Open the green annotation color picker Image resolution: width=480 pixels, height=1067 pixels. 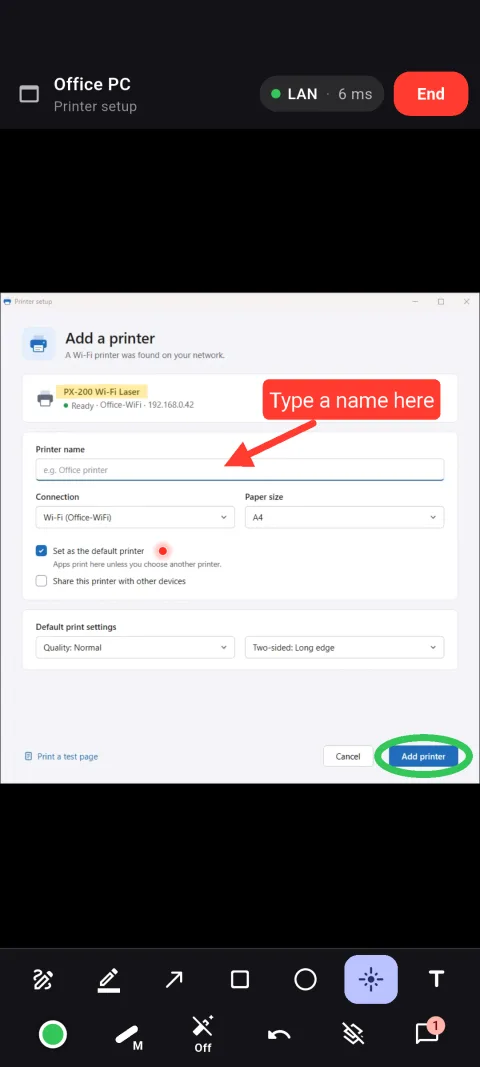[52, 1035]
